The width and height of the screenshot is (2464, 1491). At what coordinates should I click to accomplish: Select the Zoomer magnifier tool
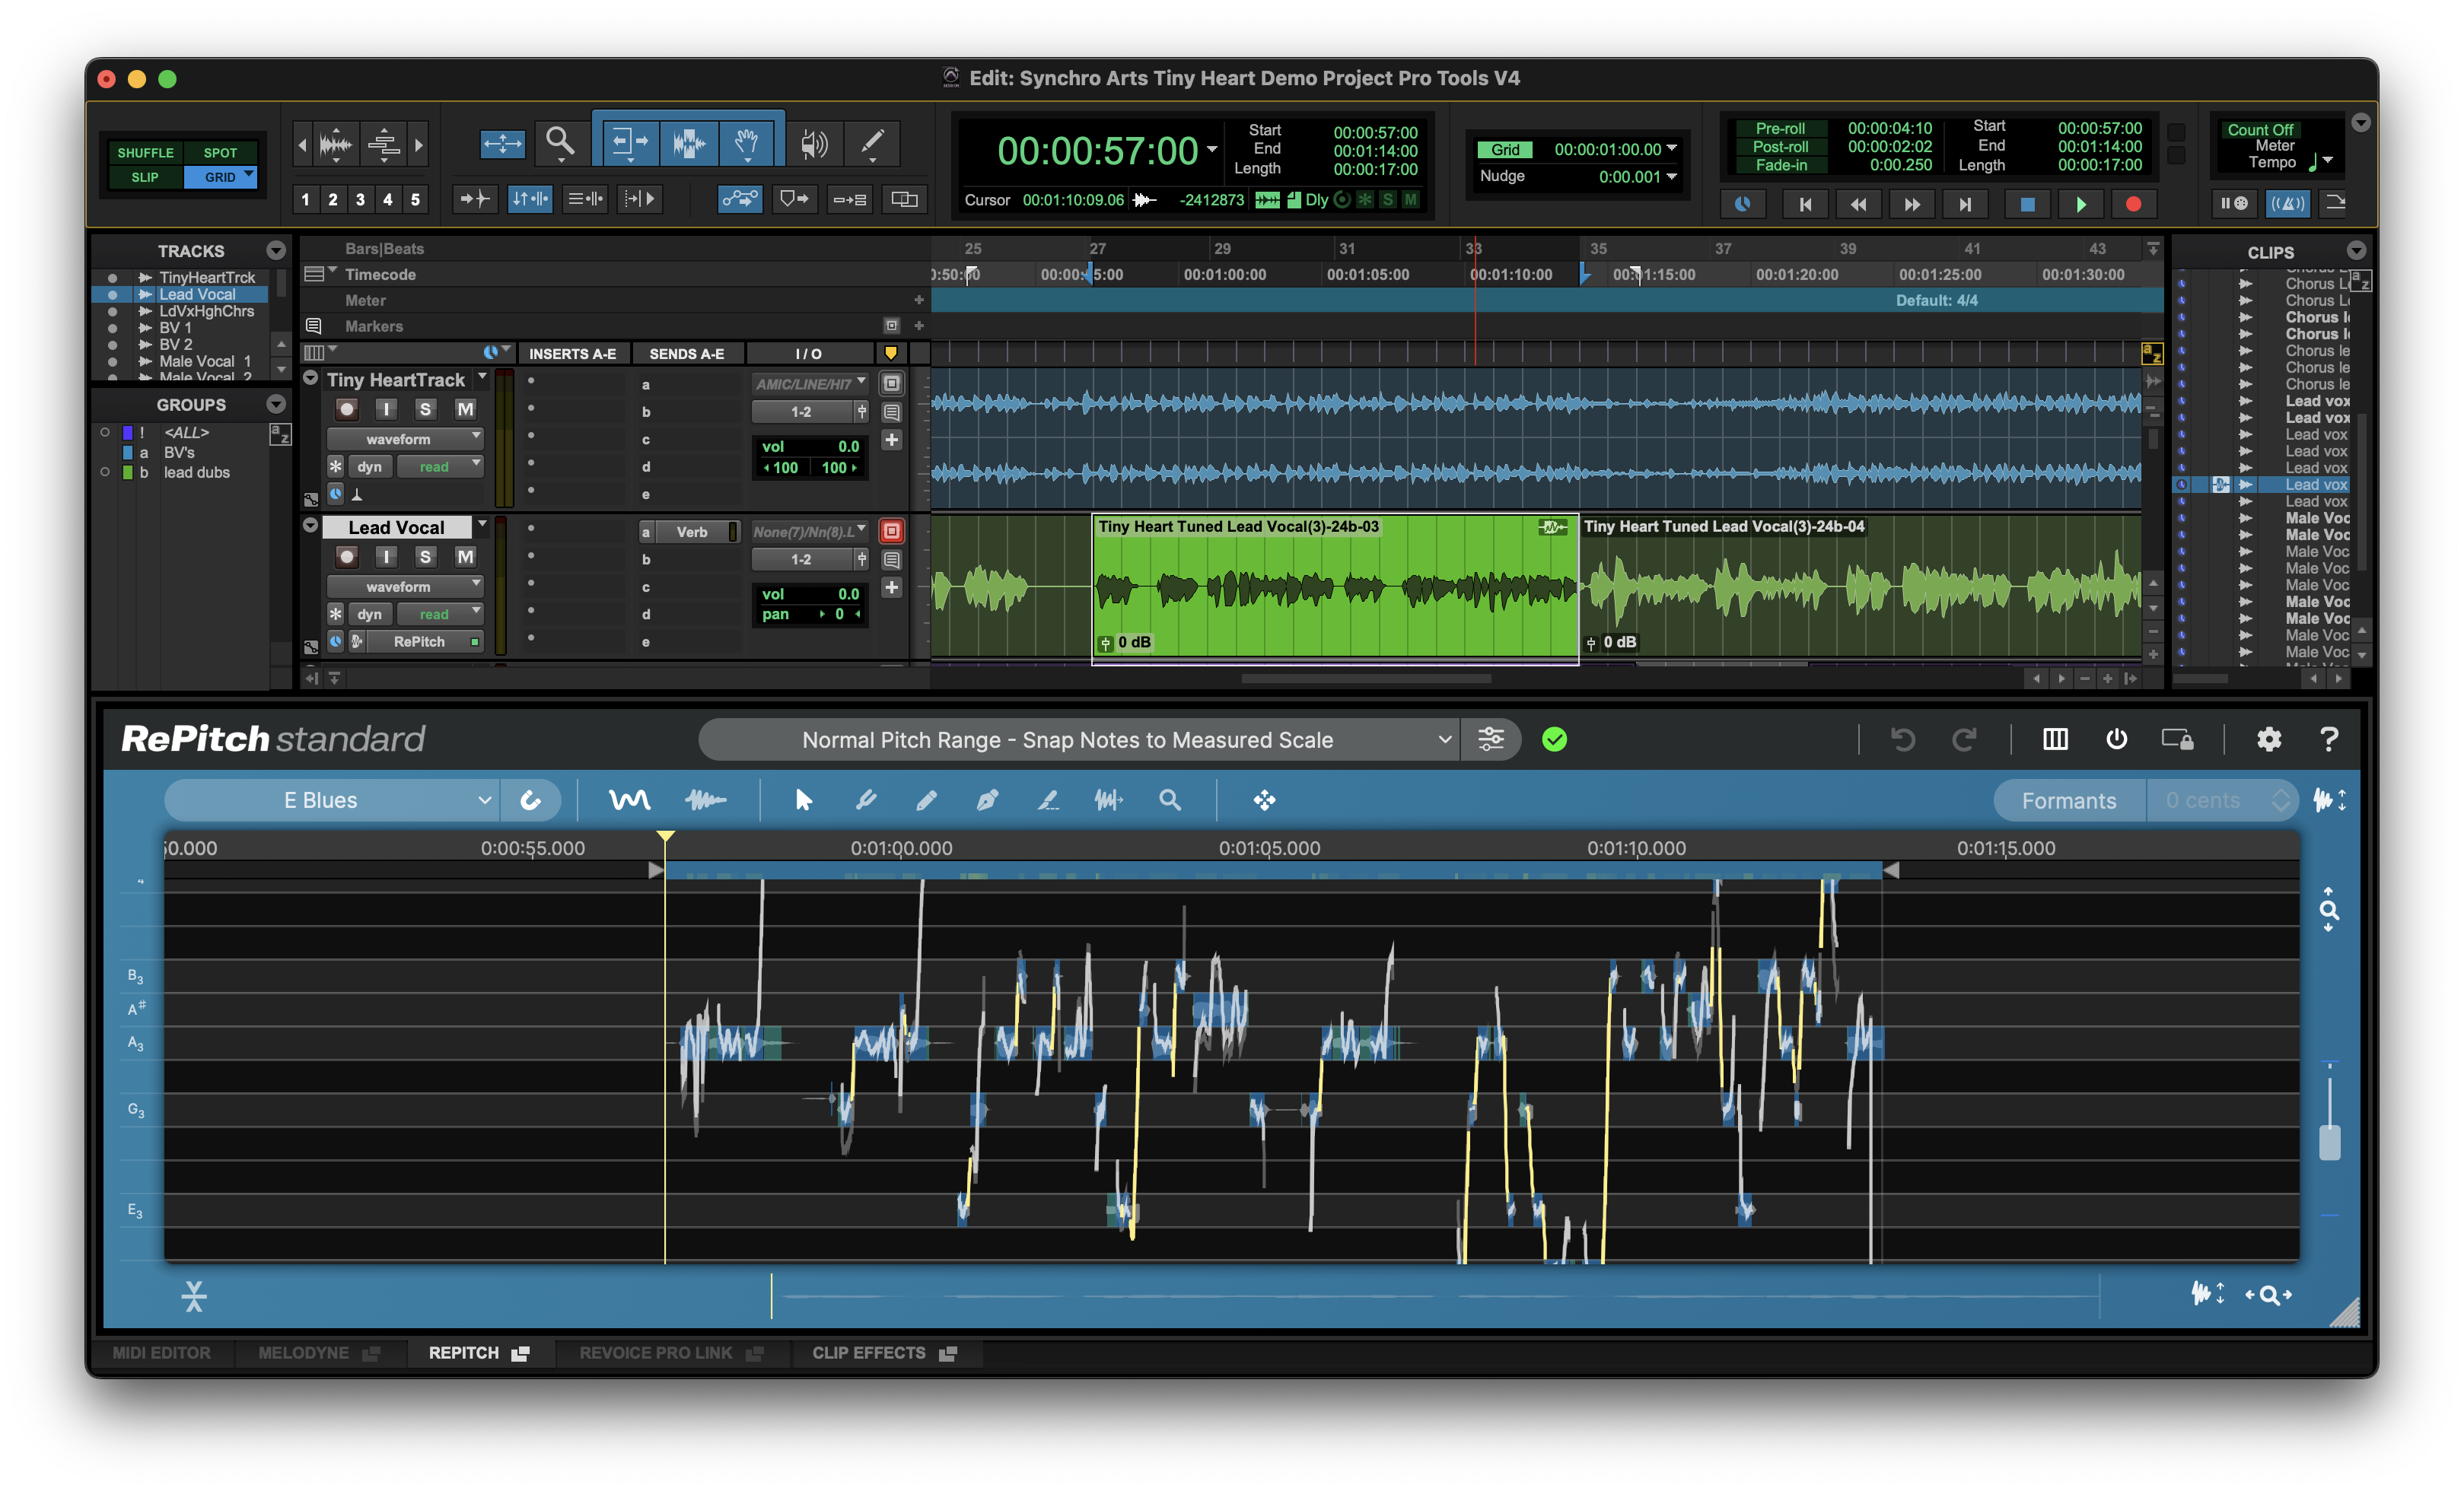(x=560, y=142)
